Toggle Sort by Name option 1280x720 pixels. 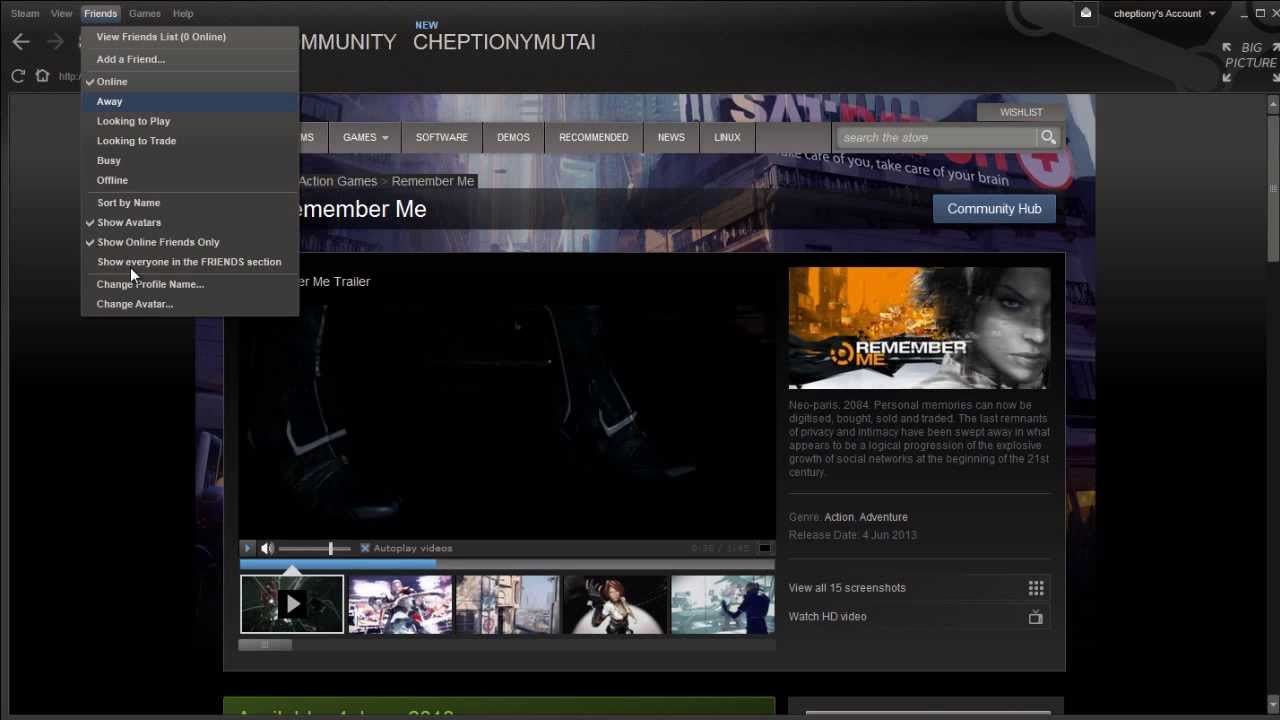pos(190,202)
